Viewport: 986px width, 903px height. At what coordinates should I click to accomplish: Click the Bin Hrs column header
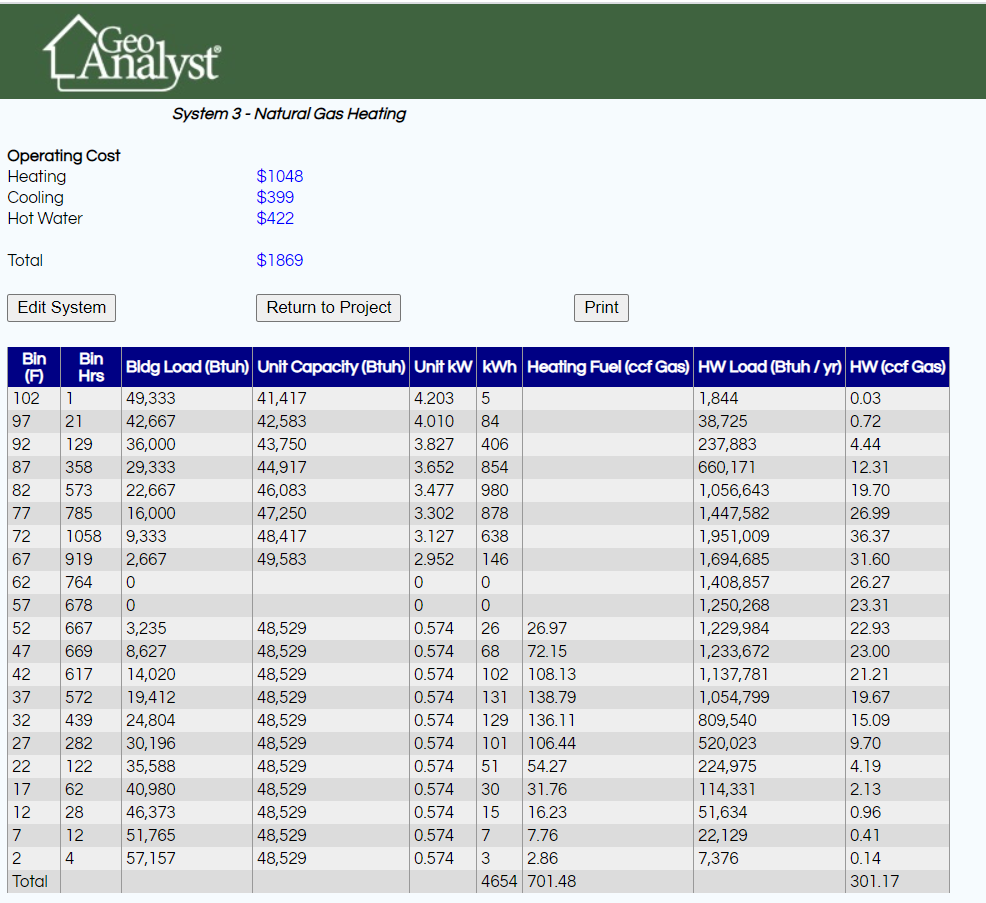91,367
